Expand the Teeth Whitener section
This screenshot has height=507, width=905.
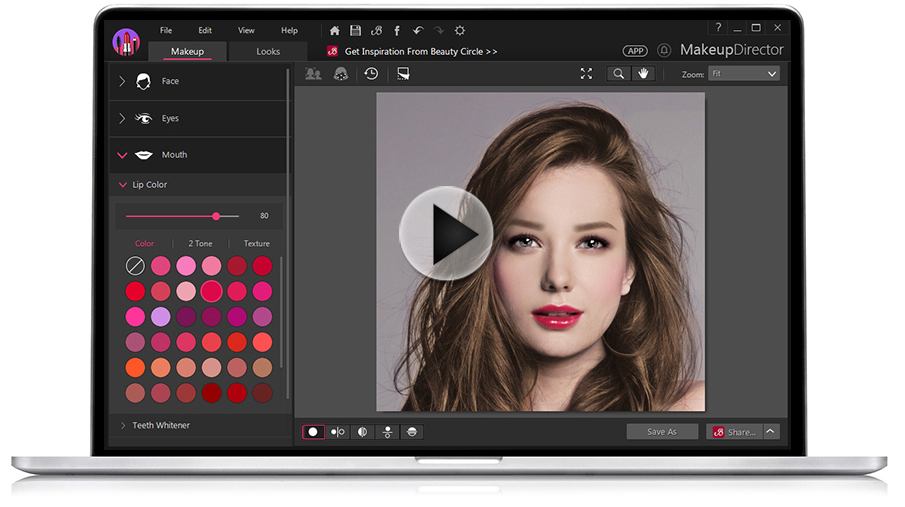tap(160, 425)
